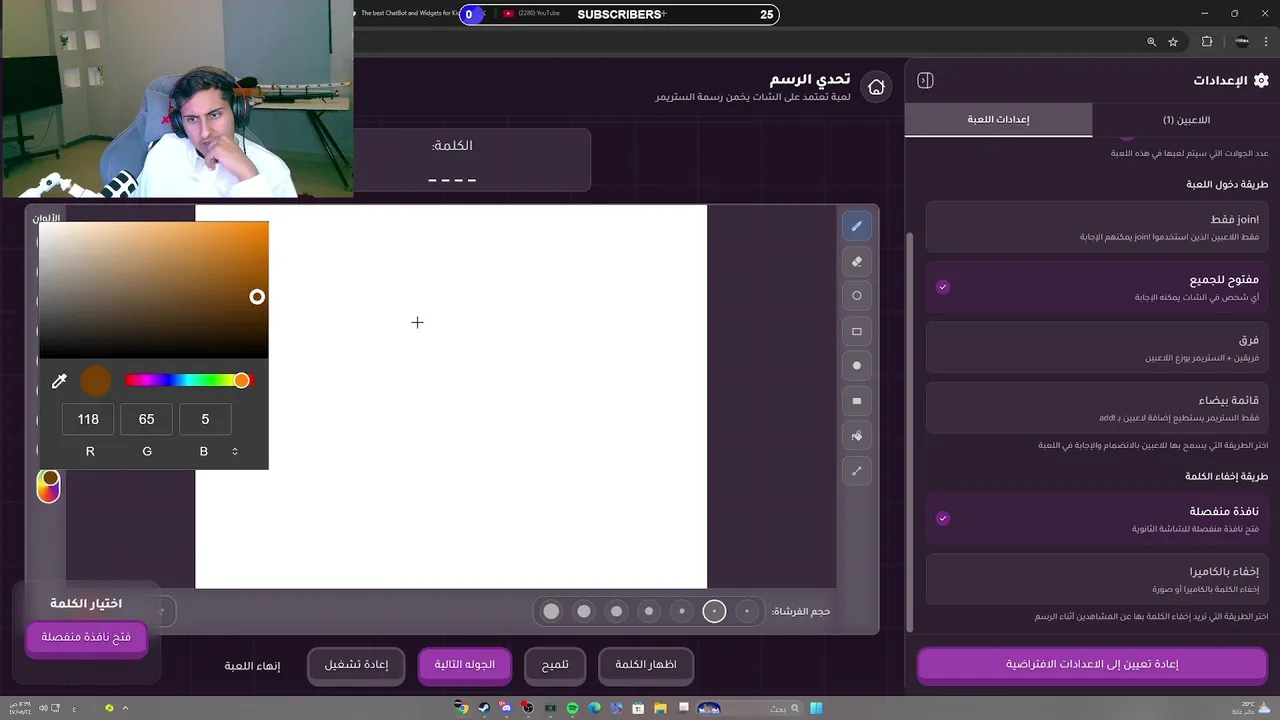Choose the largest brush size dot
The width and height of the screenshot is (1280, 720).
click(x=551, y=611)
